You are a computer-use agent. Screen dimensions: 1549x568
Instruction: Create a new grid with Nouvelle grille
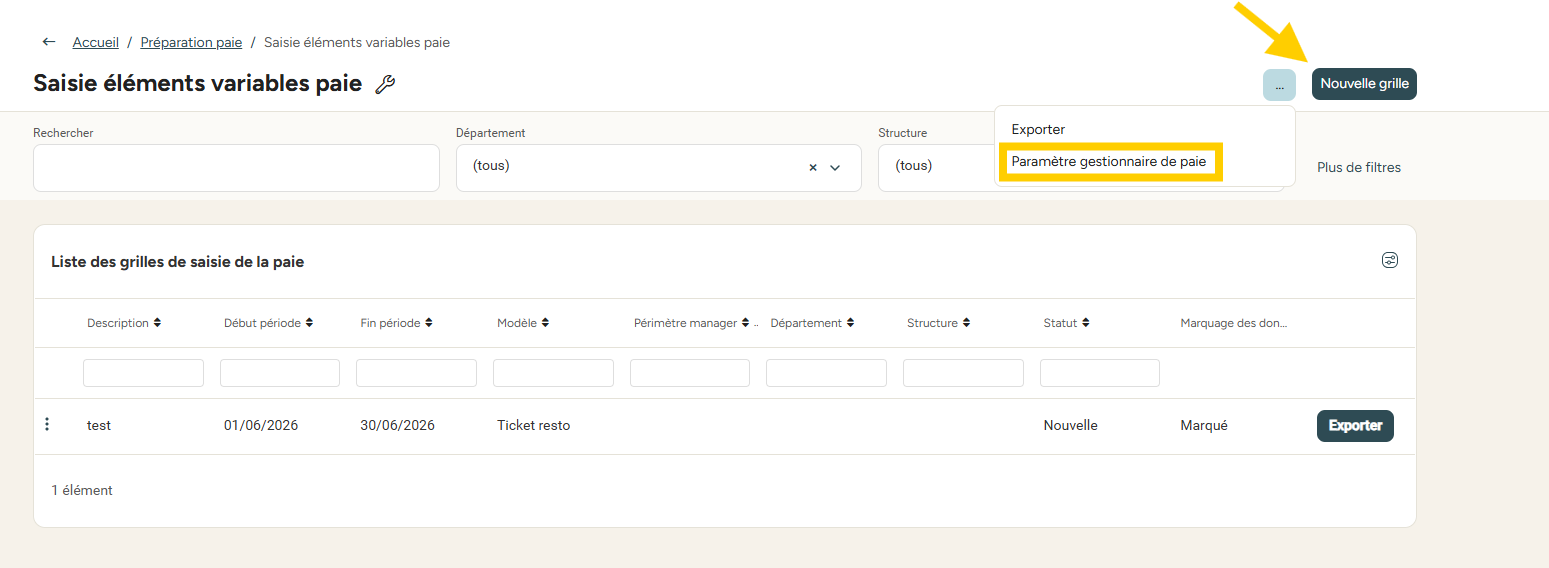tap(1364, 84)
